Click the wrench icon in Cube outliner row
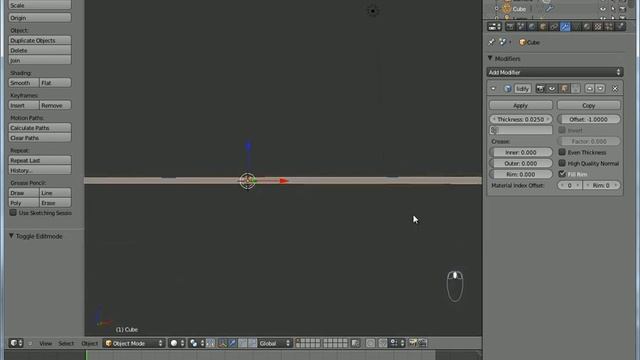 [549, 9]
